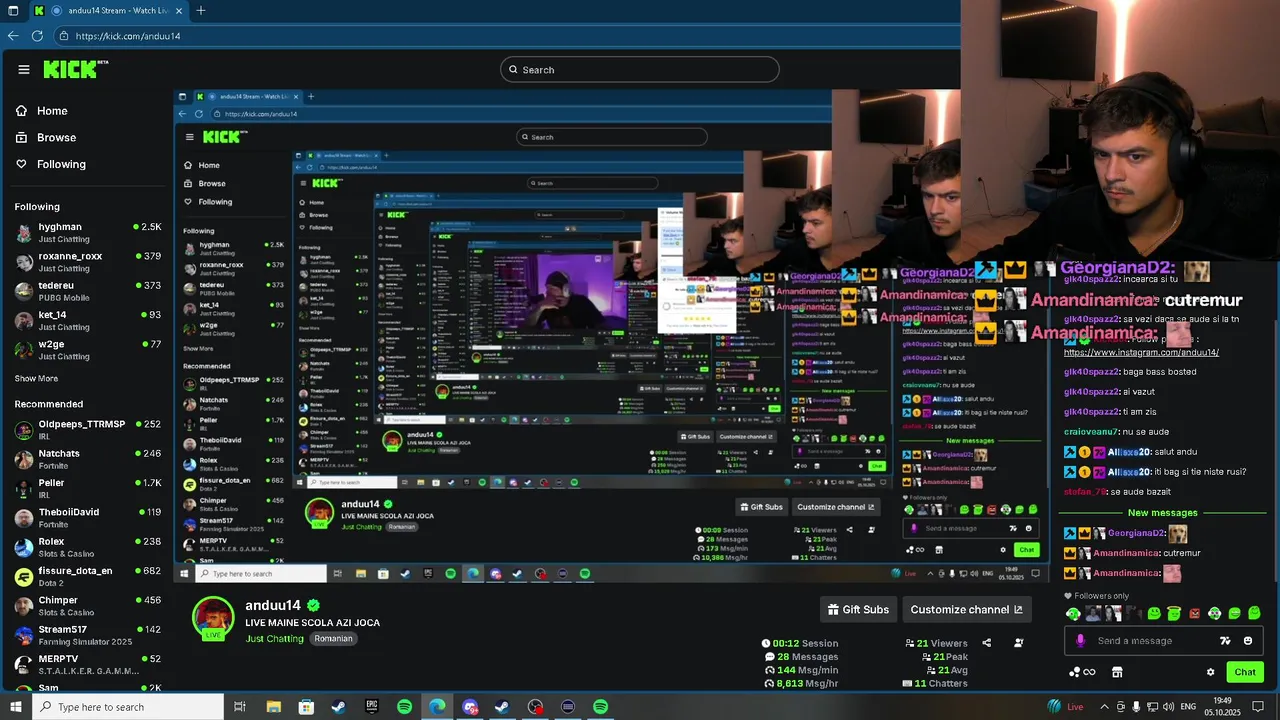This screenshot has width=1280, height=720.
Task: Focus the Kick search field
Action: point(640,69)
